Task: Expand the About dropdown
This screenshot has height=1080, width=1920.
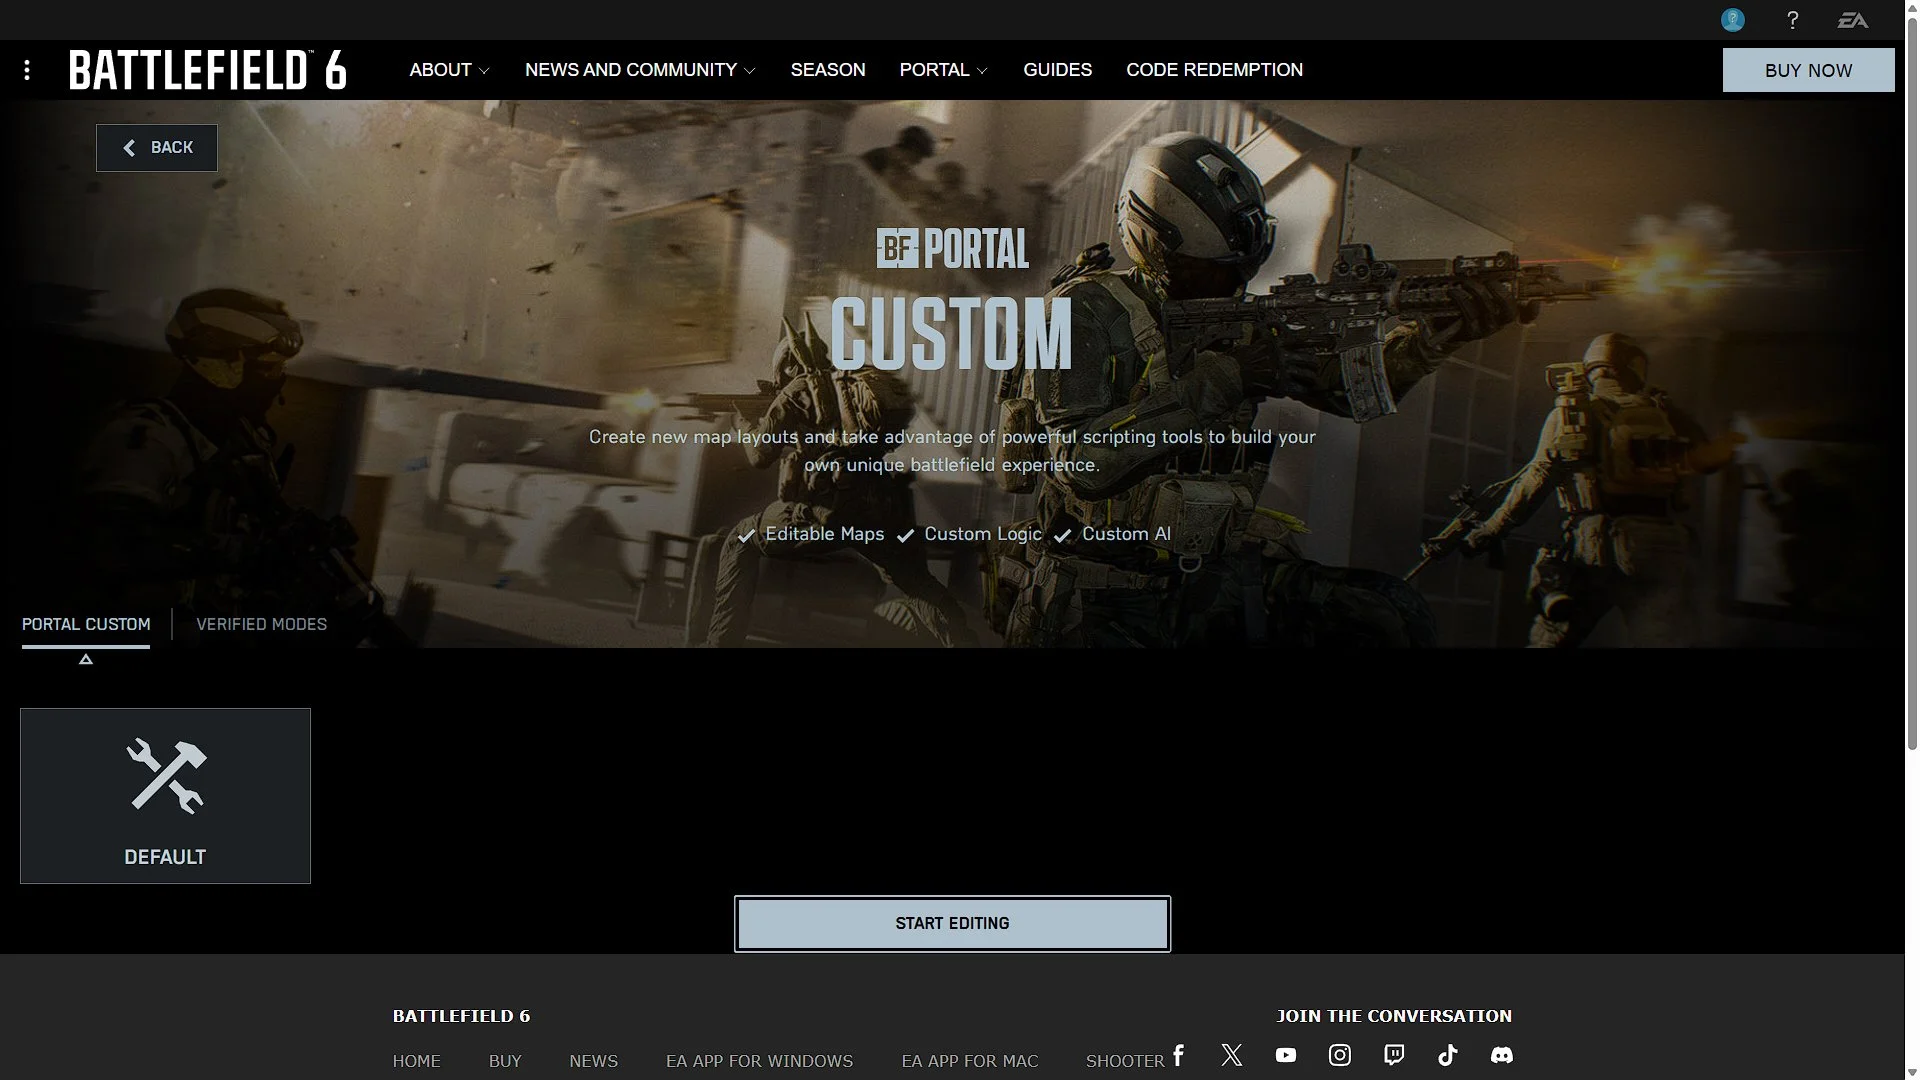Action: 449,70
